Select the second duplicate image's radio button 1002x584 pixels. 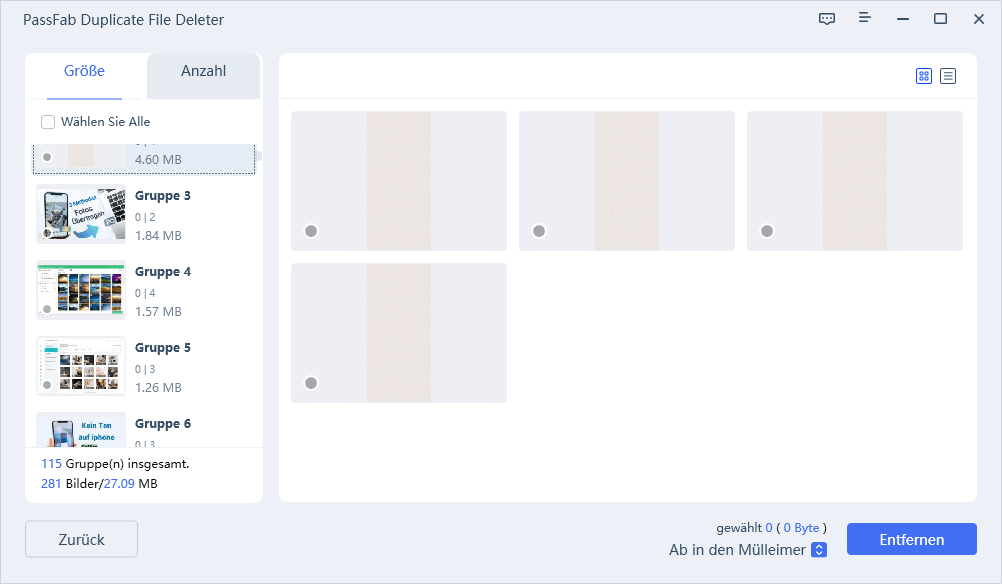539,231
